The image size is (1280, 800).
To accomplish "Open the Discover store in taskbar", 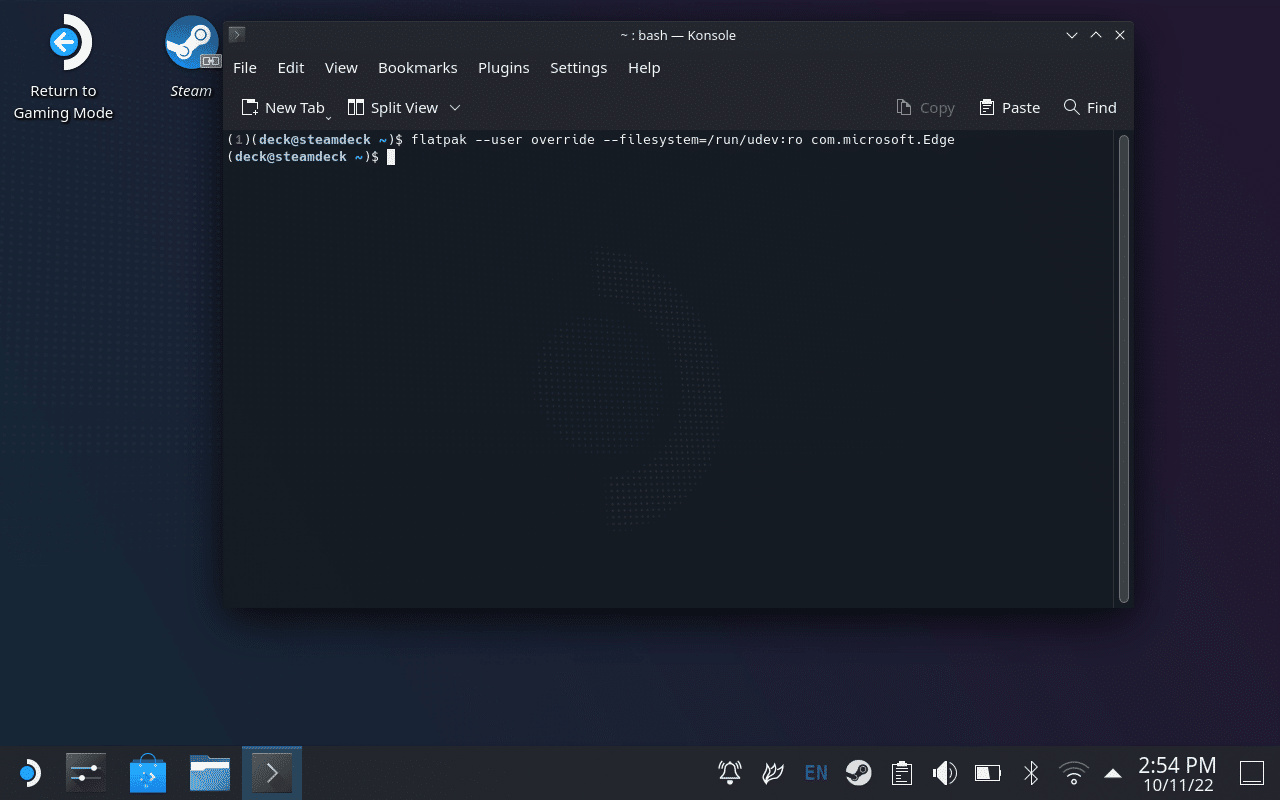I will click(148, 773).
